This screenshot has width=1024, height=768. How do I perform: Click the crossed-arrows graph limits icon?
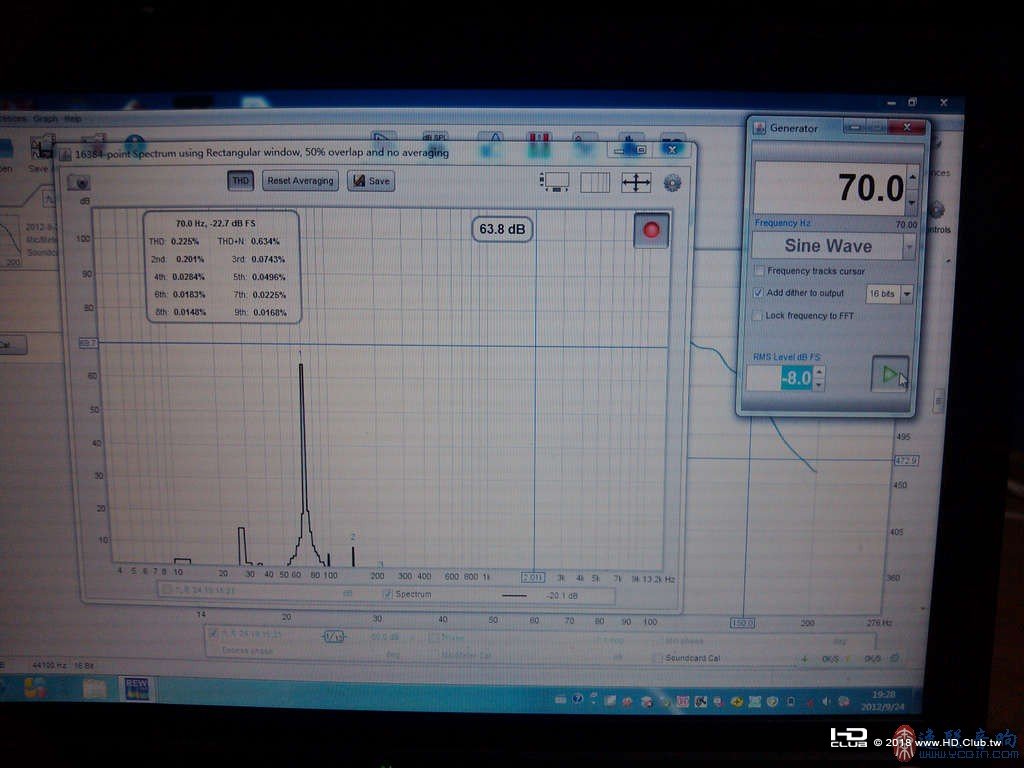pos(635,183)
